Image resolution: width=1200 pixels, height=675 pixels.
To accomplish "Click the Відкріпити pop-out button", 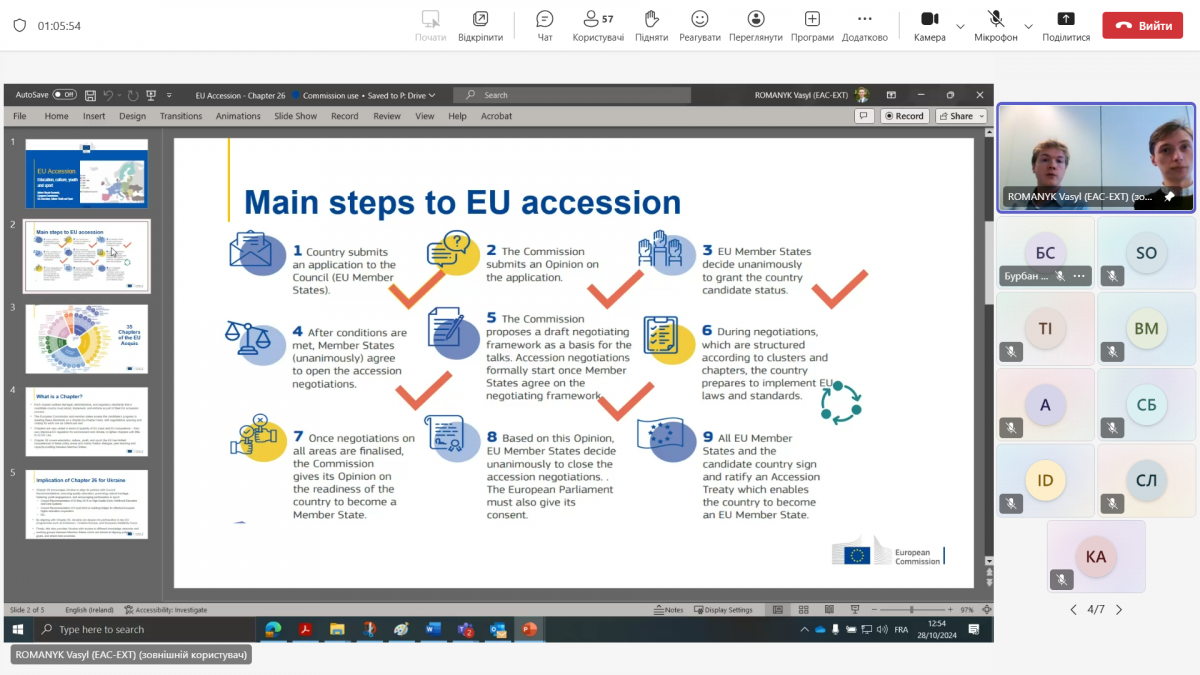I will [481, 24].
